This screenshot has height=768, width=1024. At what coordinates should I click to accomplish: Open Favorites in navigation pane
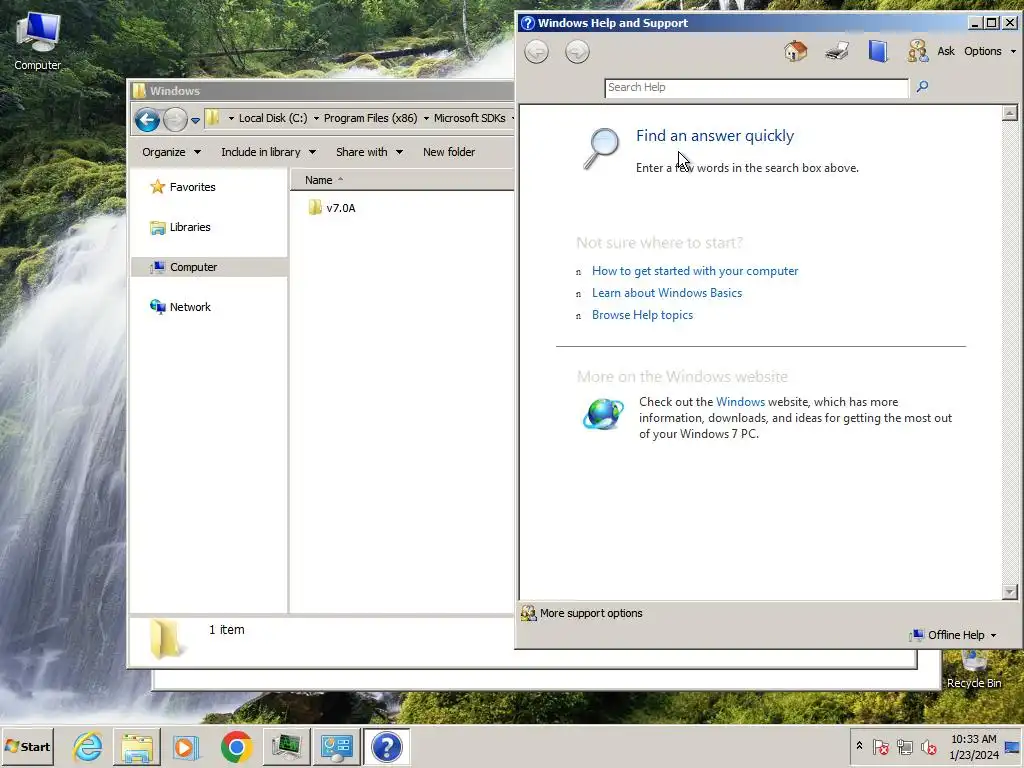pyautogui.click(x=183, y=187)
